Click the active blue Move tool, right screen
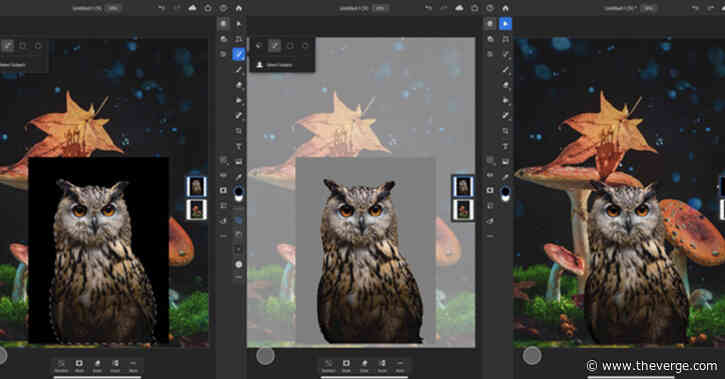This screenshot has width=725, height=379. tap(506, 24)
